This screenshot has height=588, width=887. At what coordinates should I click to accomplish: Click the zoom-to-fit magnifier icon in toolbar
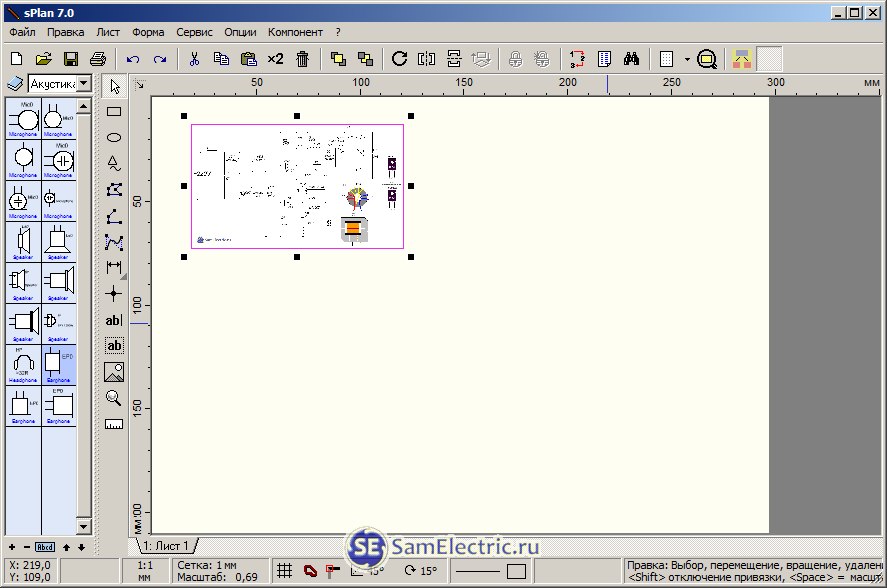[707, 59]
